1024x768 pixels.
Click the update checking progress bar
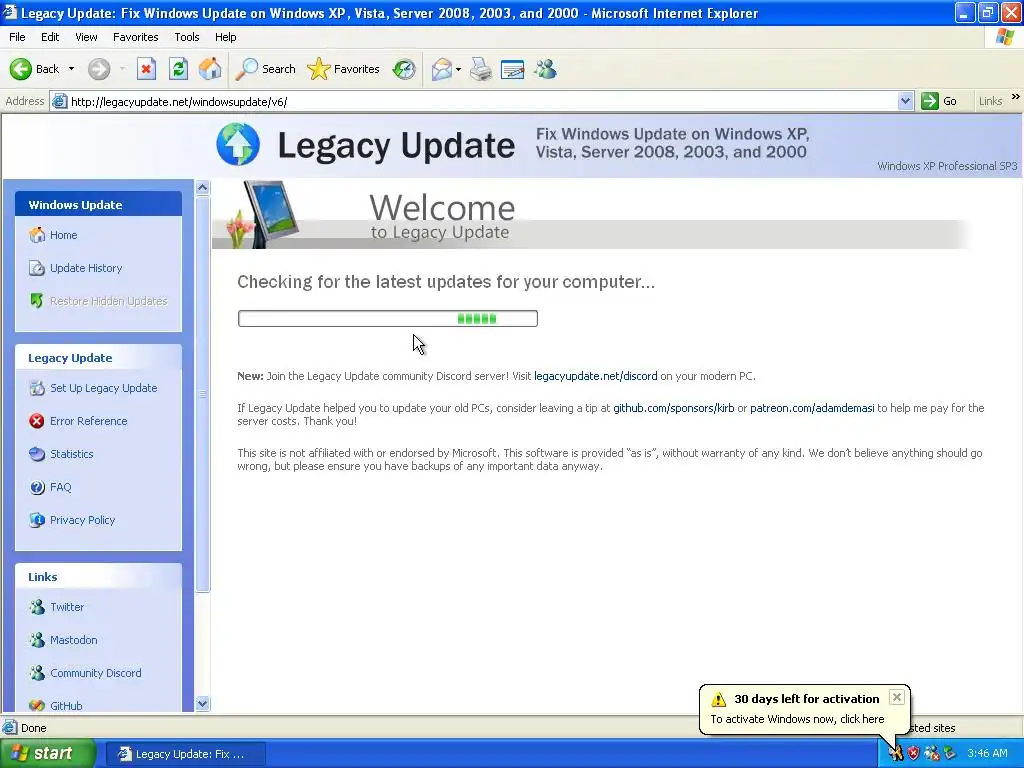pyautogui.click(x=388, y=319)
